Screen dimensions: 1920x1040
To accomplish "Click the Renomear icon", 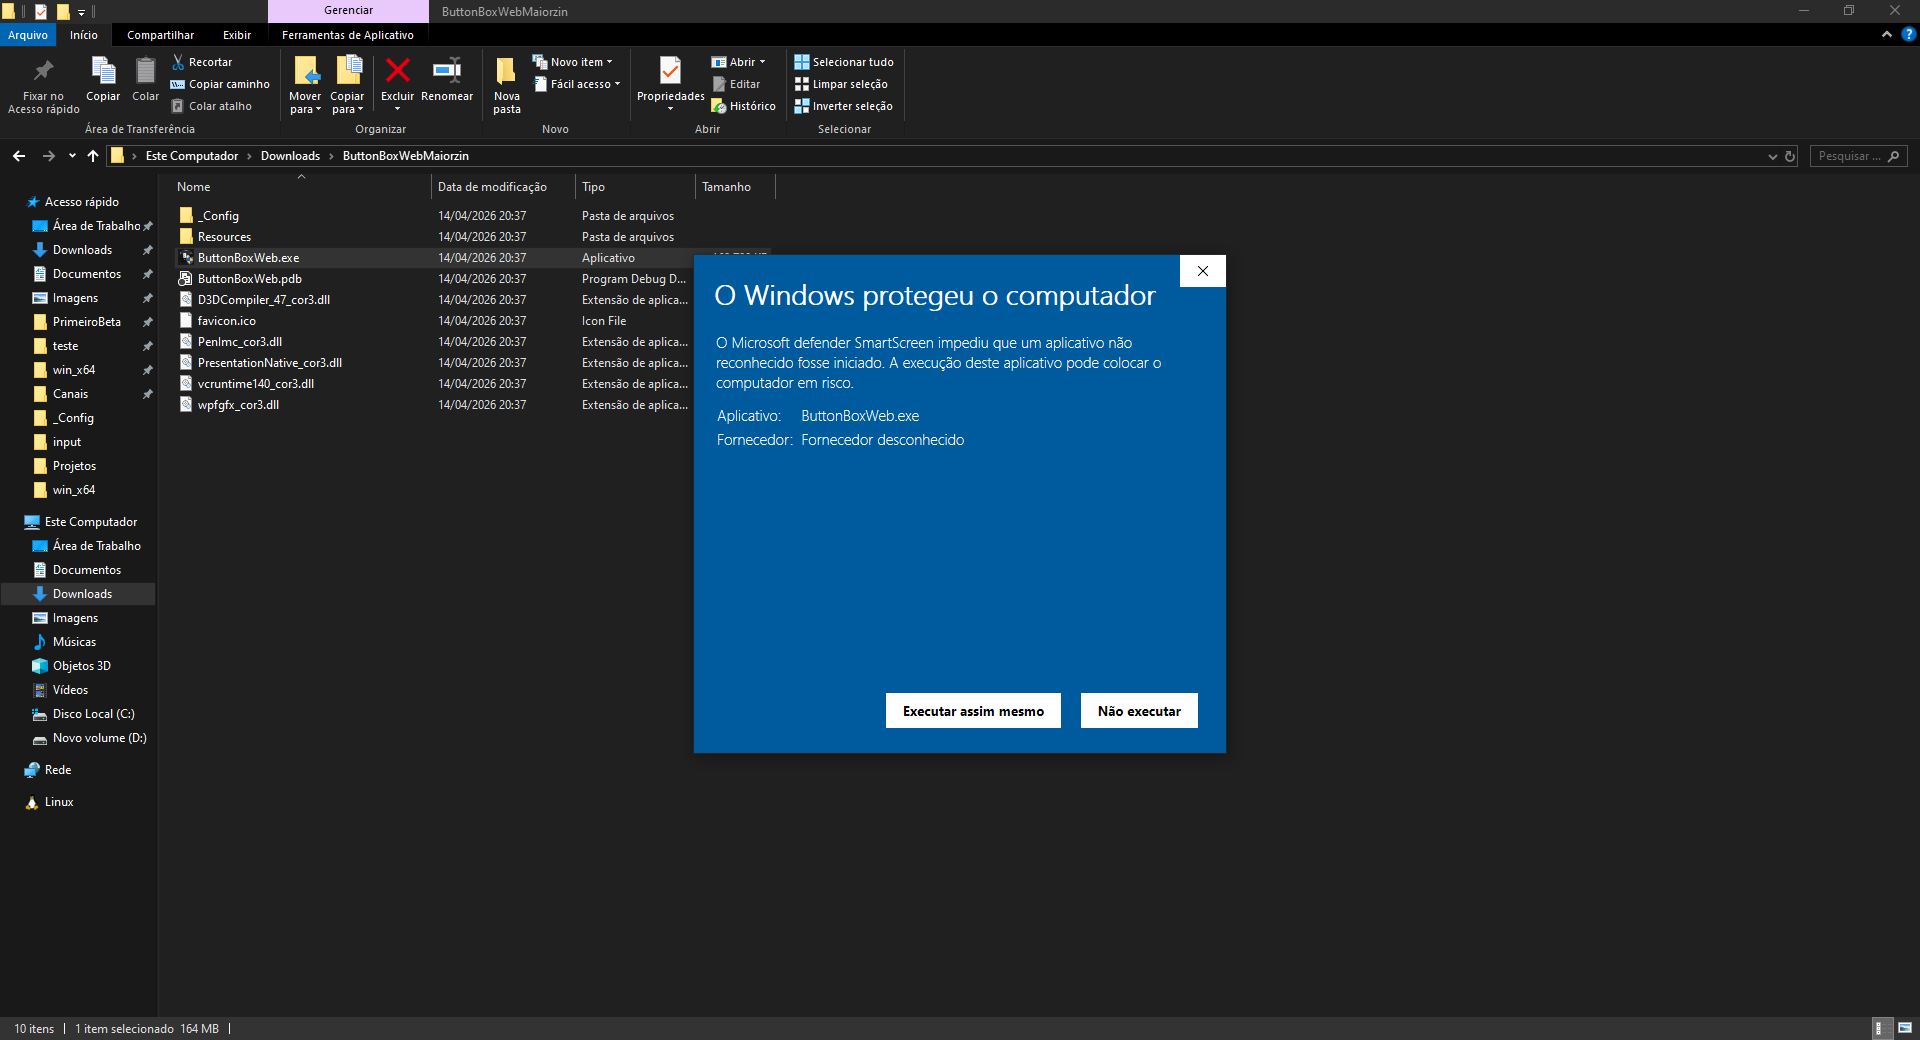I will point(447,70).
